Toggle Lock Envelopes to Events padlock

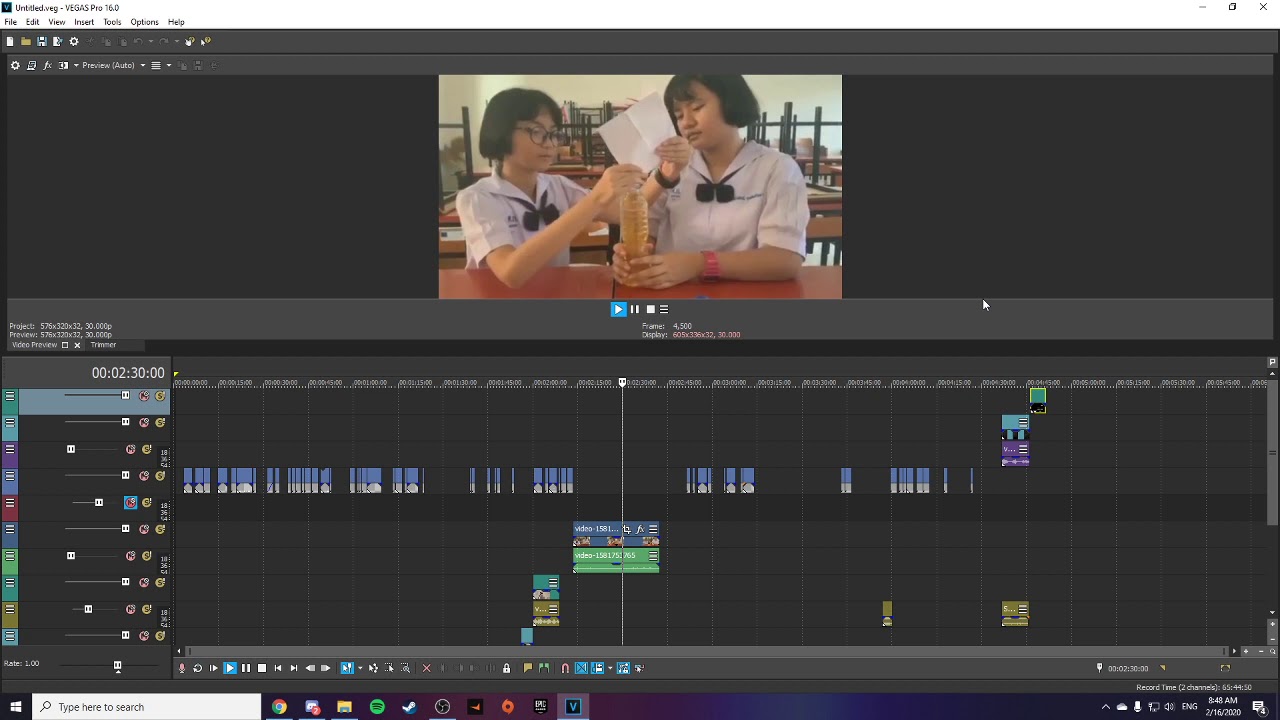pos(506,668)
